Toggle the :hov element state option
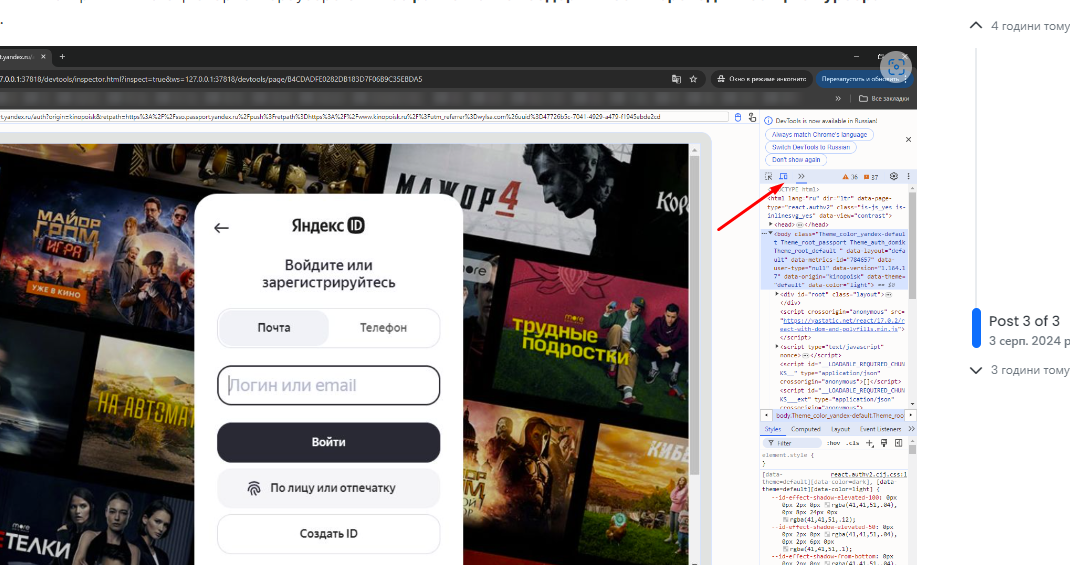Viewport: 1070px width, 565px height. [833, 443]
